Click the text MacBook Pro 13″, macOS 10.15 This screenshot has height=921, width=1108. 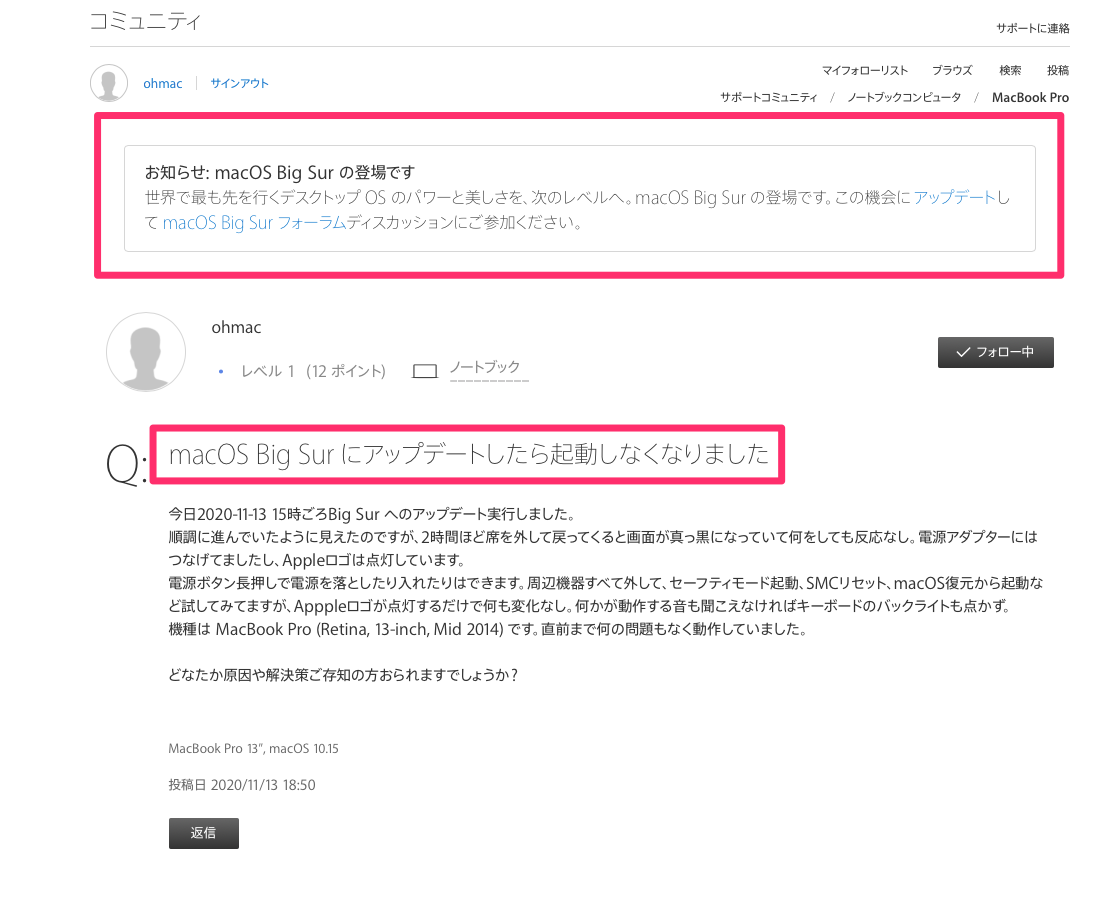tap(253, 749)
